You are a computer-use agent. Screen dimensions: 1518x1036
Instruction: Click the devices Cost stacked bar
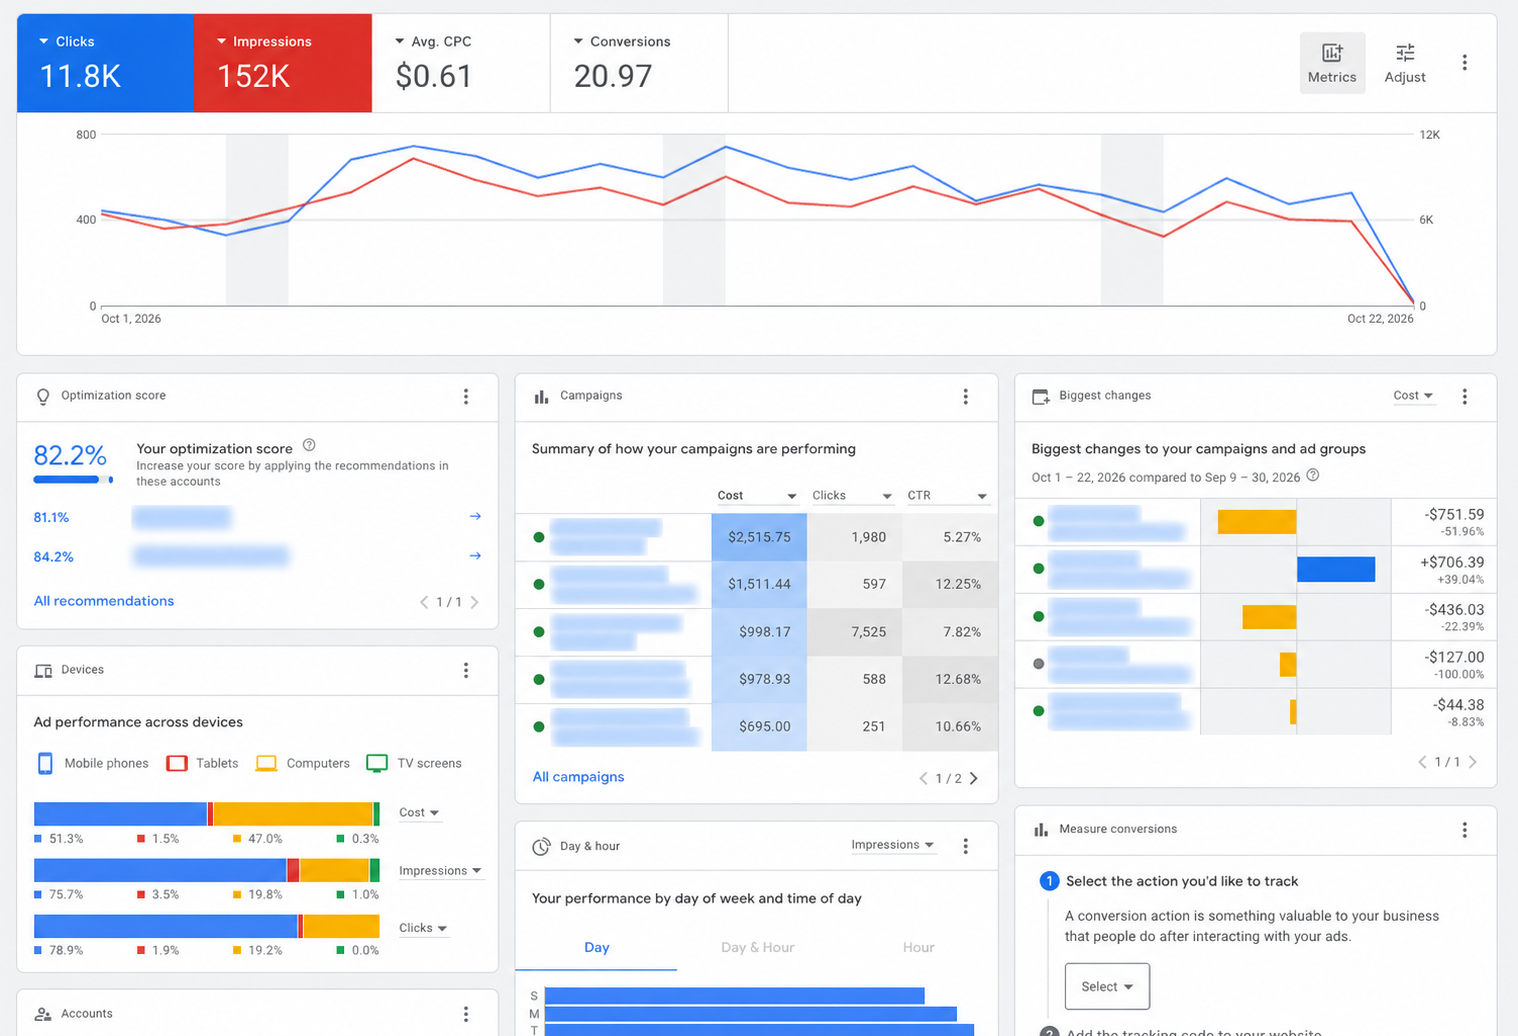(207, 813)
